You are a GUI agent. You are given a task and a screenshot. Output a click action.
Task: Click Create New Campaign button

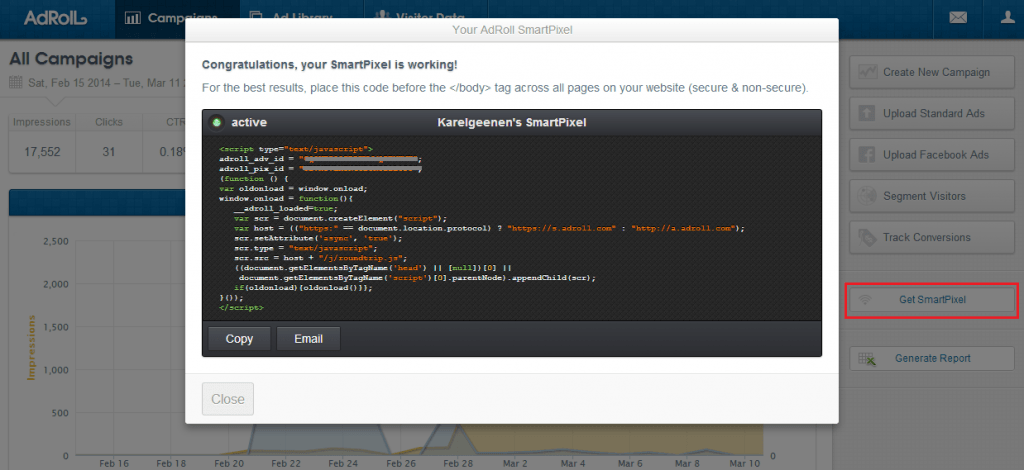pos(932,72)
